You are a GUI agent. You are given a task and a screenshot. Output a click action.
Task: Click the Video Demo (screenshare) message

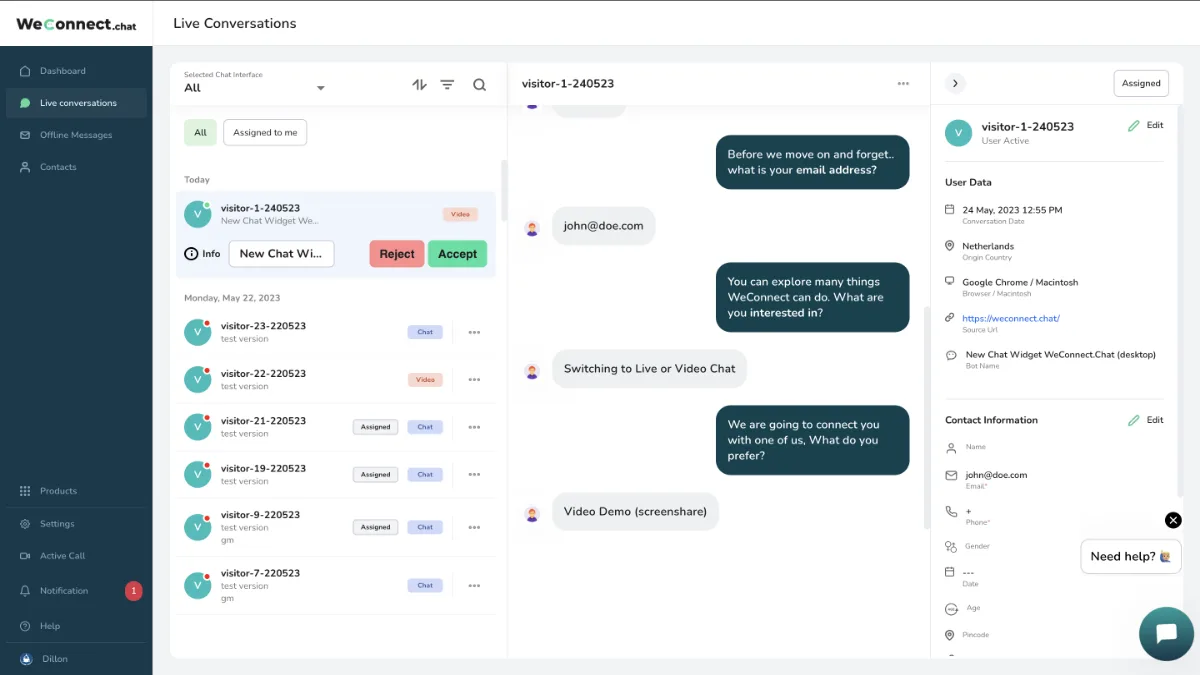[635, 512]
